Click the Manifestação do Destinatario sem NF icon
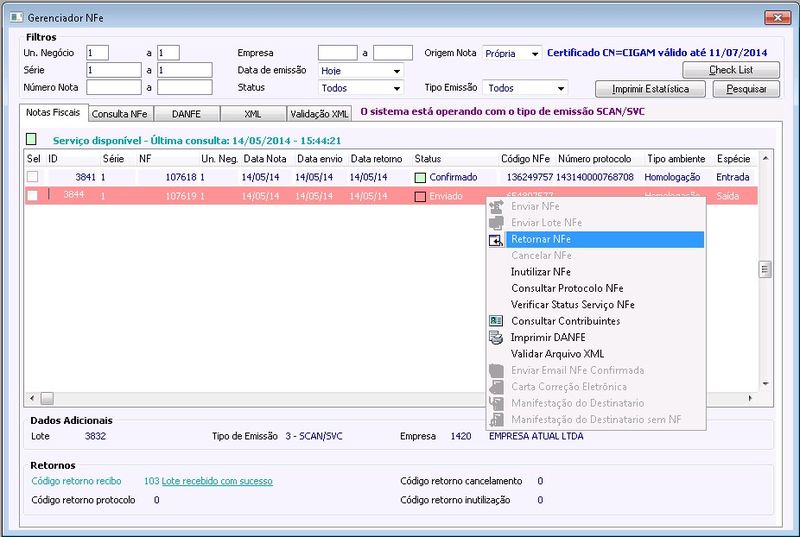The image size is (800, 537). click(496, 419)
